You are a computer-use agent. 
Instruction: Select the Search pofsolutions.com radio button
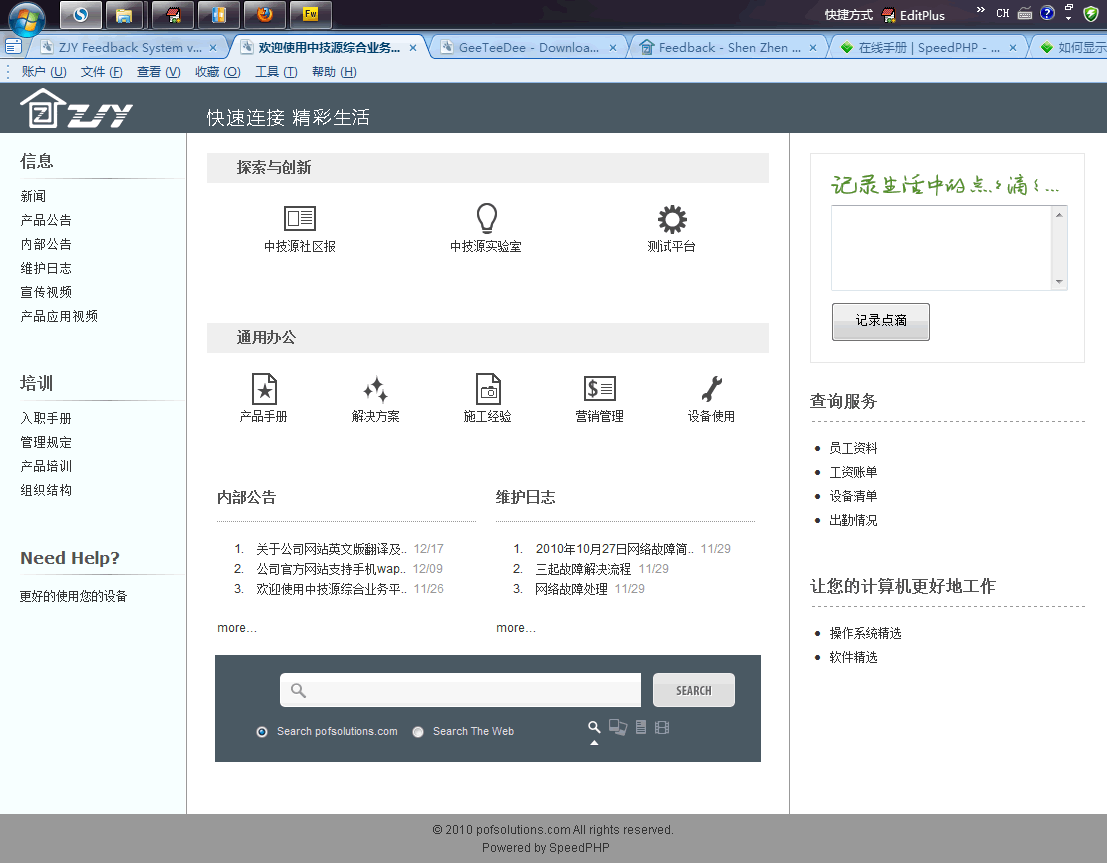(x=262, y=732)
